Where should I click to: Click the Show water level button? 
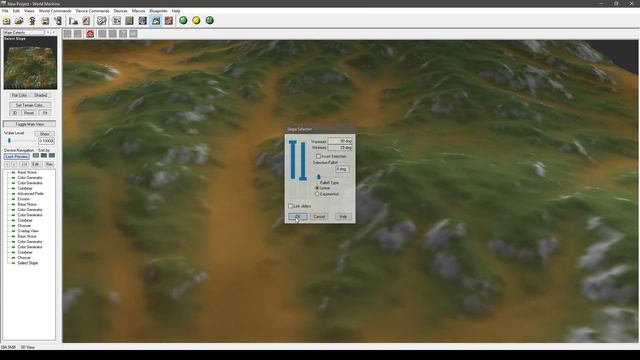click(x=44, y=134)
